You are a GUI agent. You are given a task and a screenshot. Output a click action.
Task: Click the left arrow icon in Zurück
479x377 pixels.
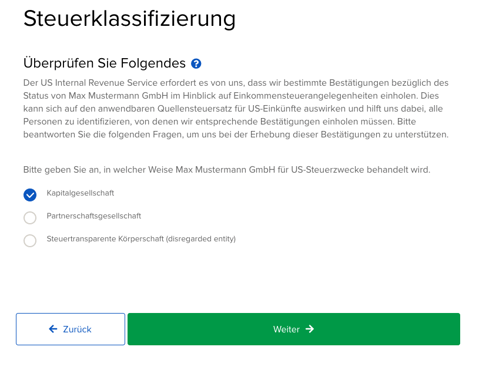tap(53, 329)
